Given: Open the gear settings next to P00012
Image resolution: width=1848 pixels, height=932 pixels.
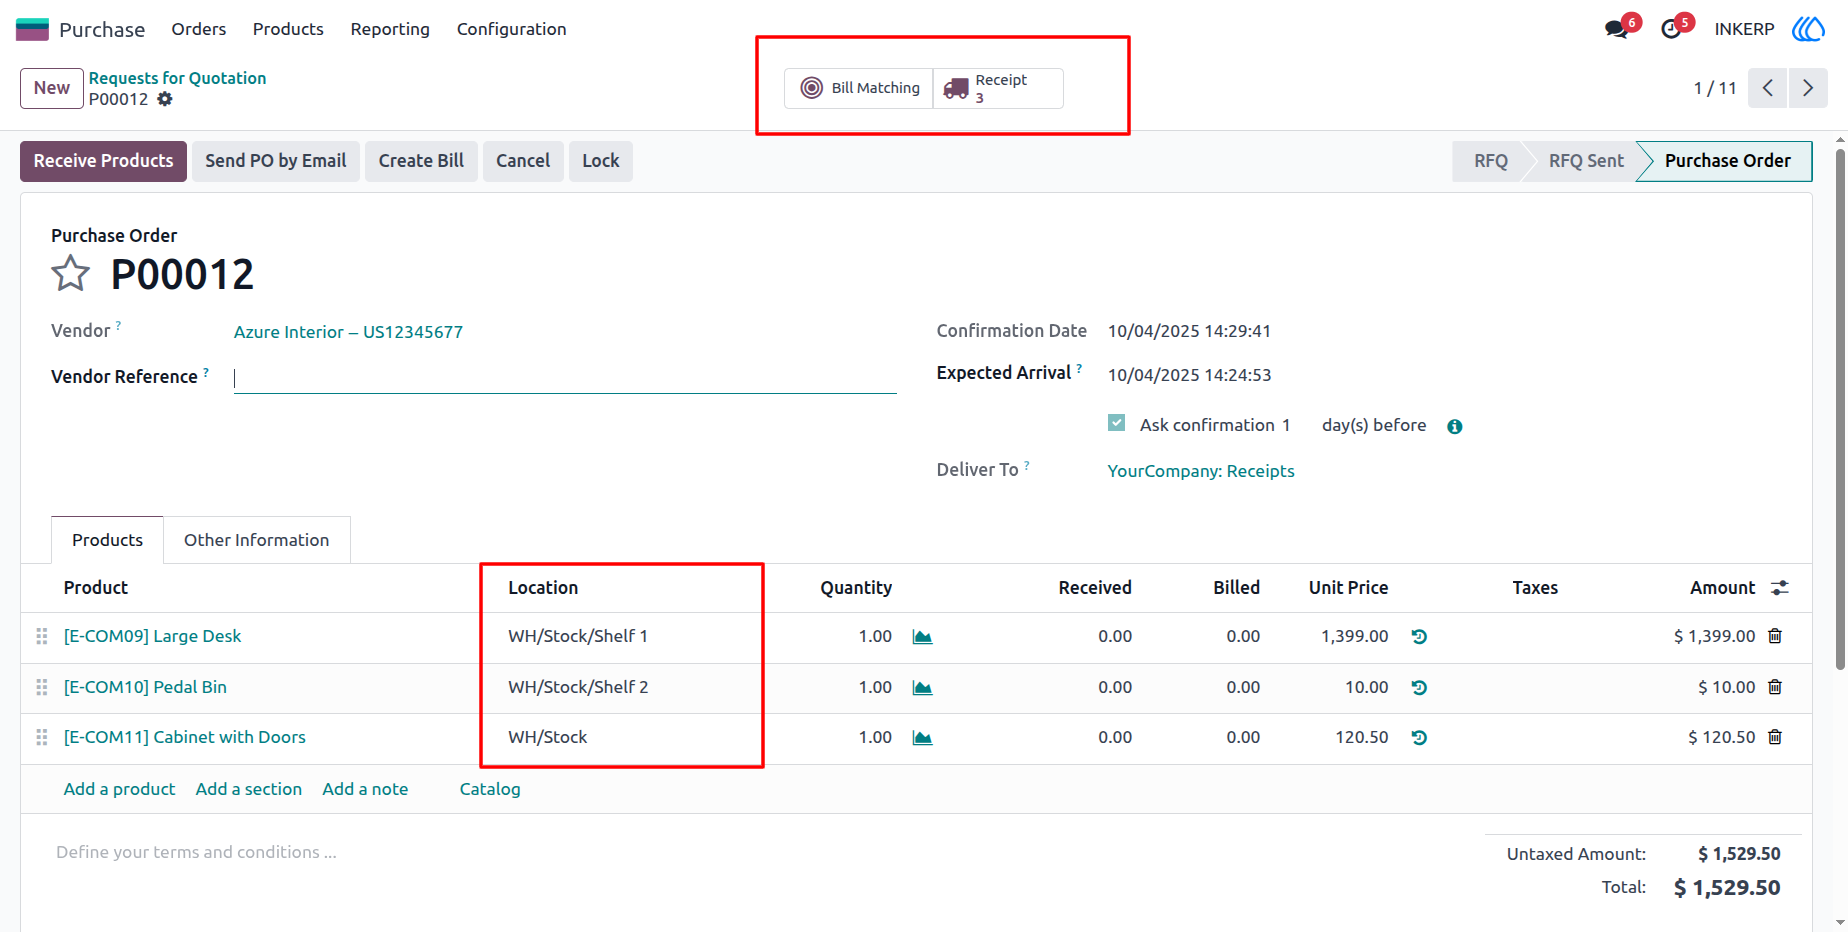Looking at the screenshot, I should click(x=165, y=99).
